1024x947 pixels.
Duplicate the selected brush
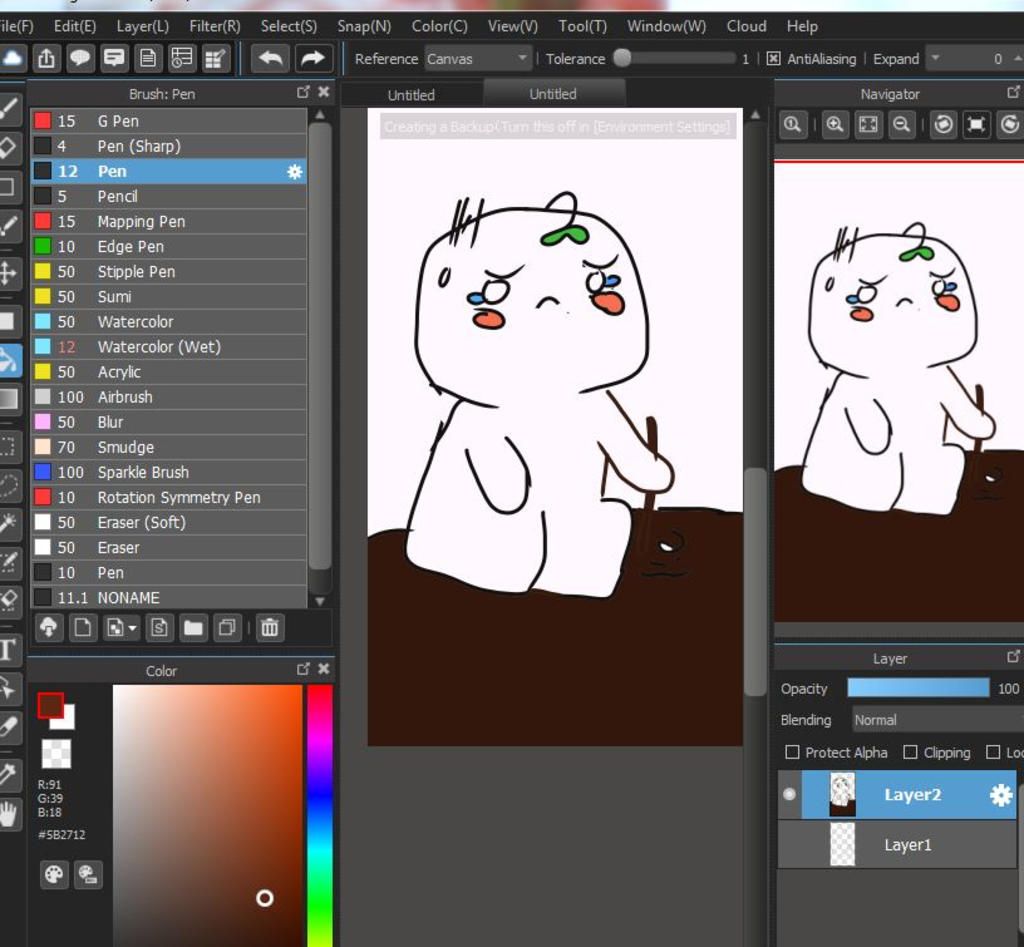[x=227, y=628]
